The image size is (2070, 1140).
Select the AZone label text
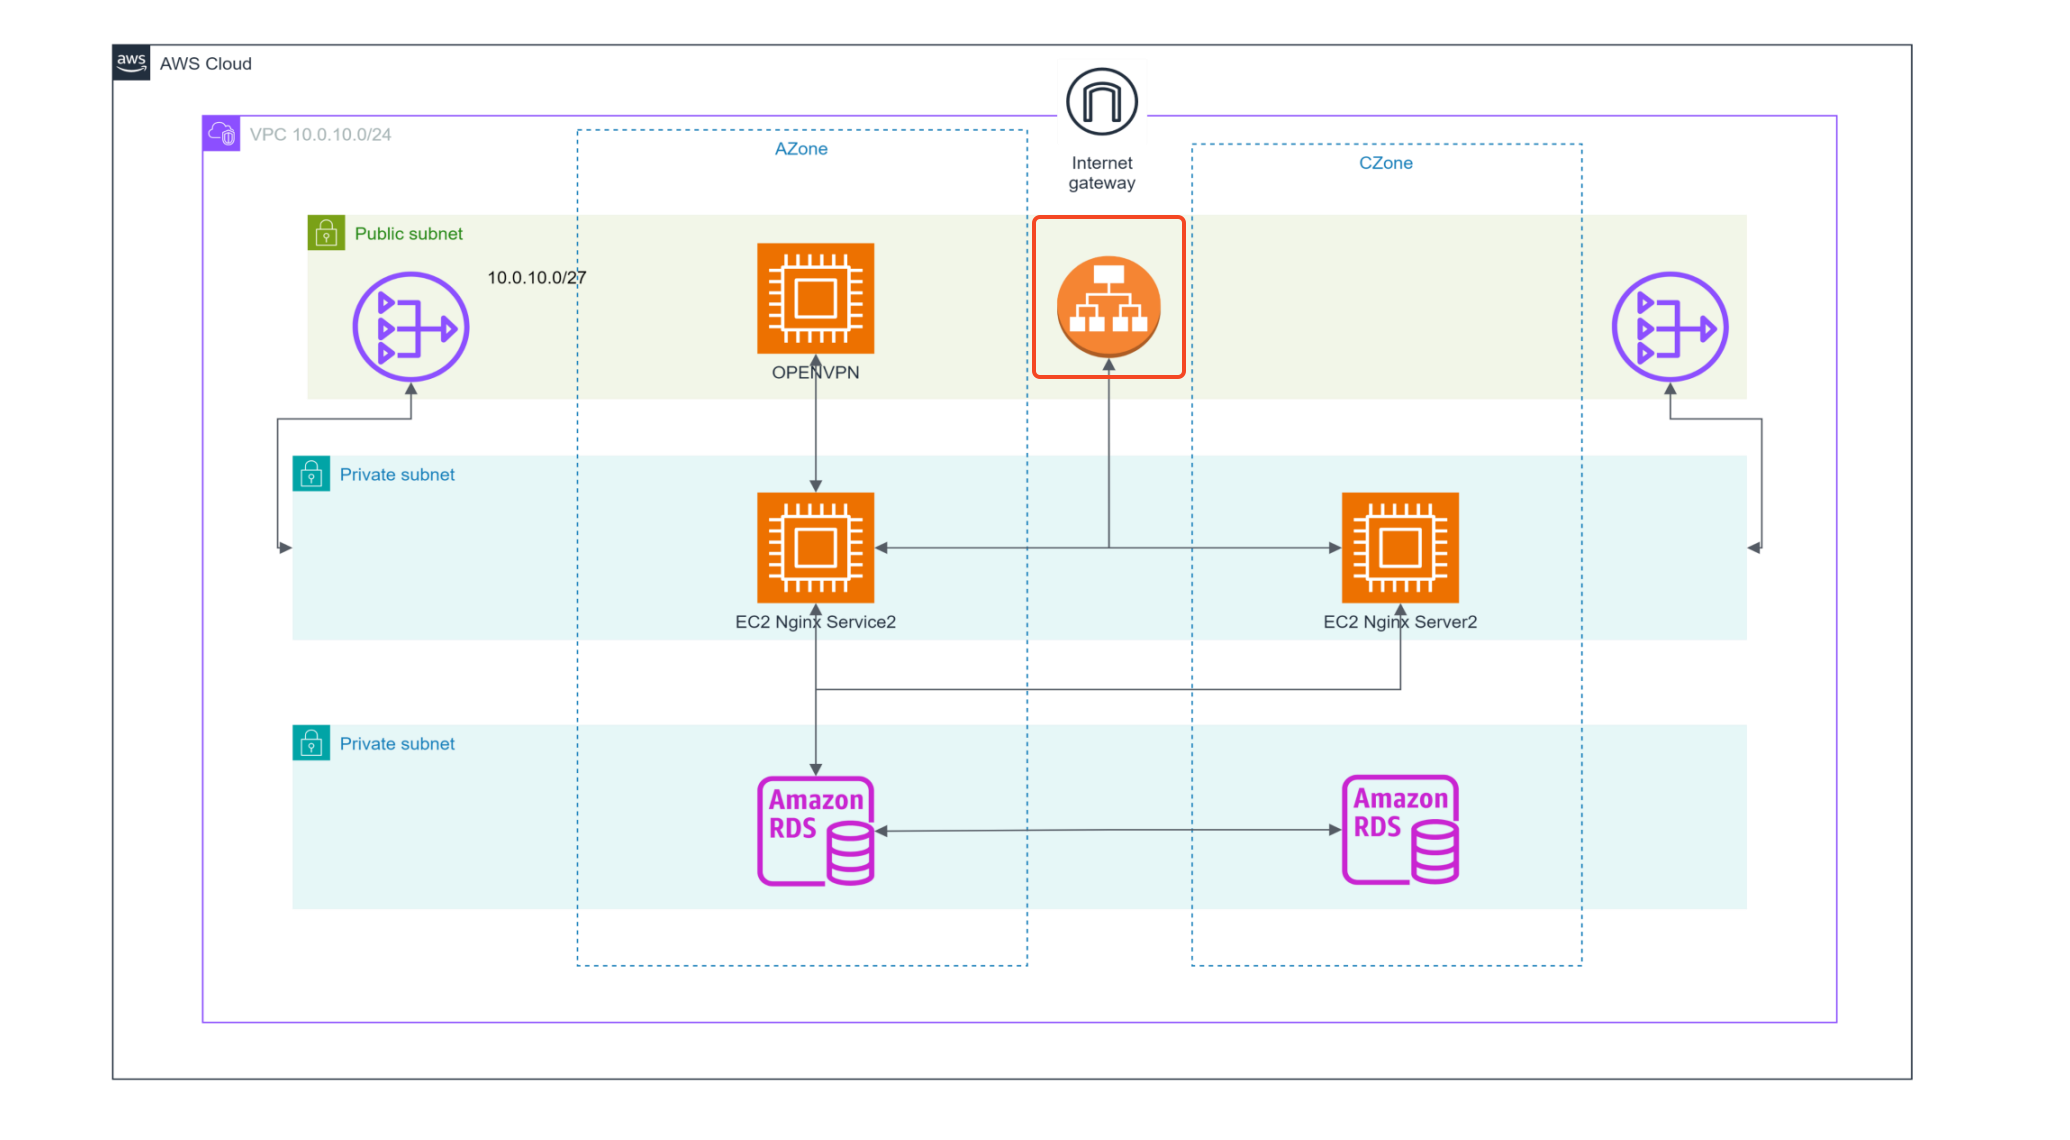(801, 149)
